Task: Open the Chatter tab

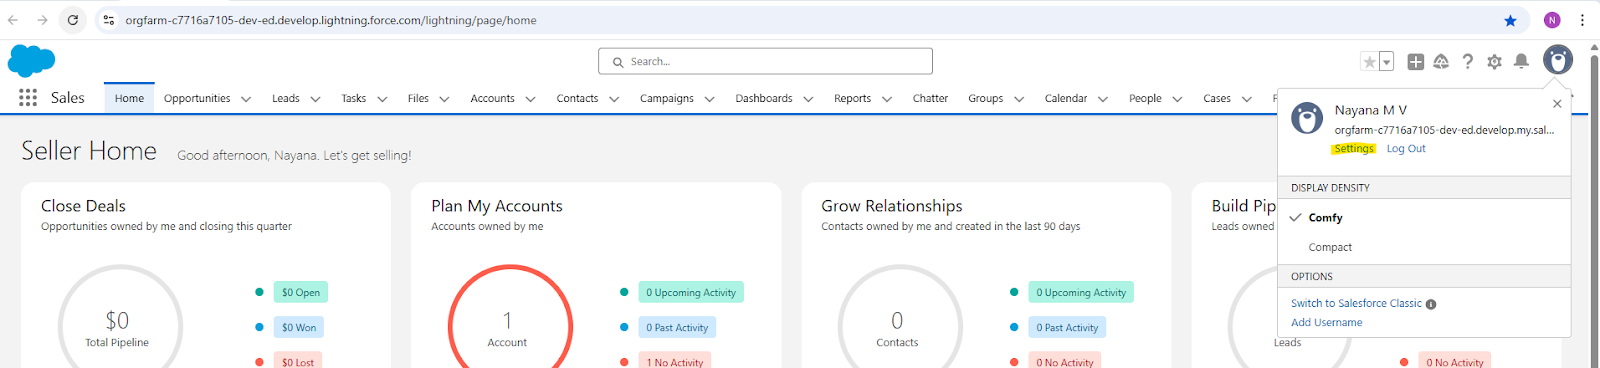Action: (x=930, y=98)
